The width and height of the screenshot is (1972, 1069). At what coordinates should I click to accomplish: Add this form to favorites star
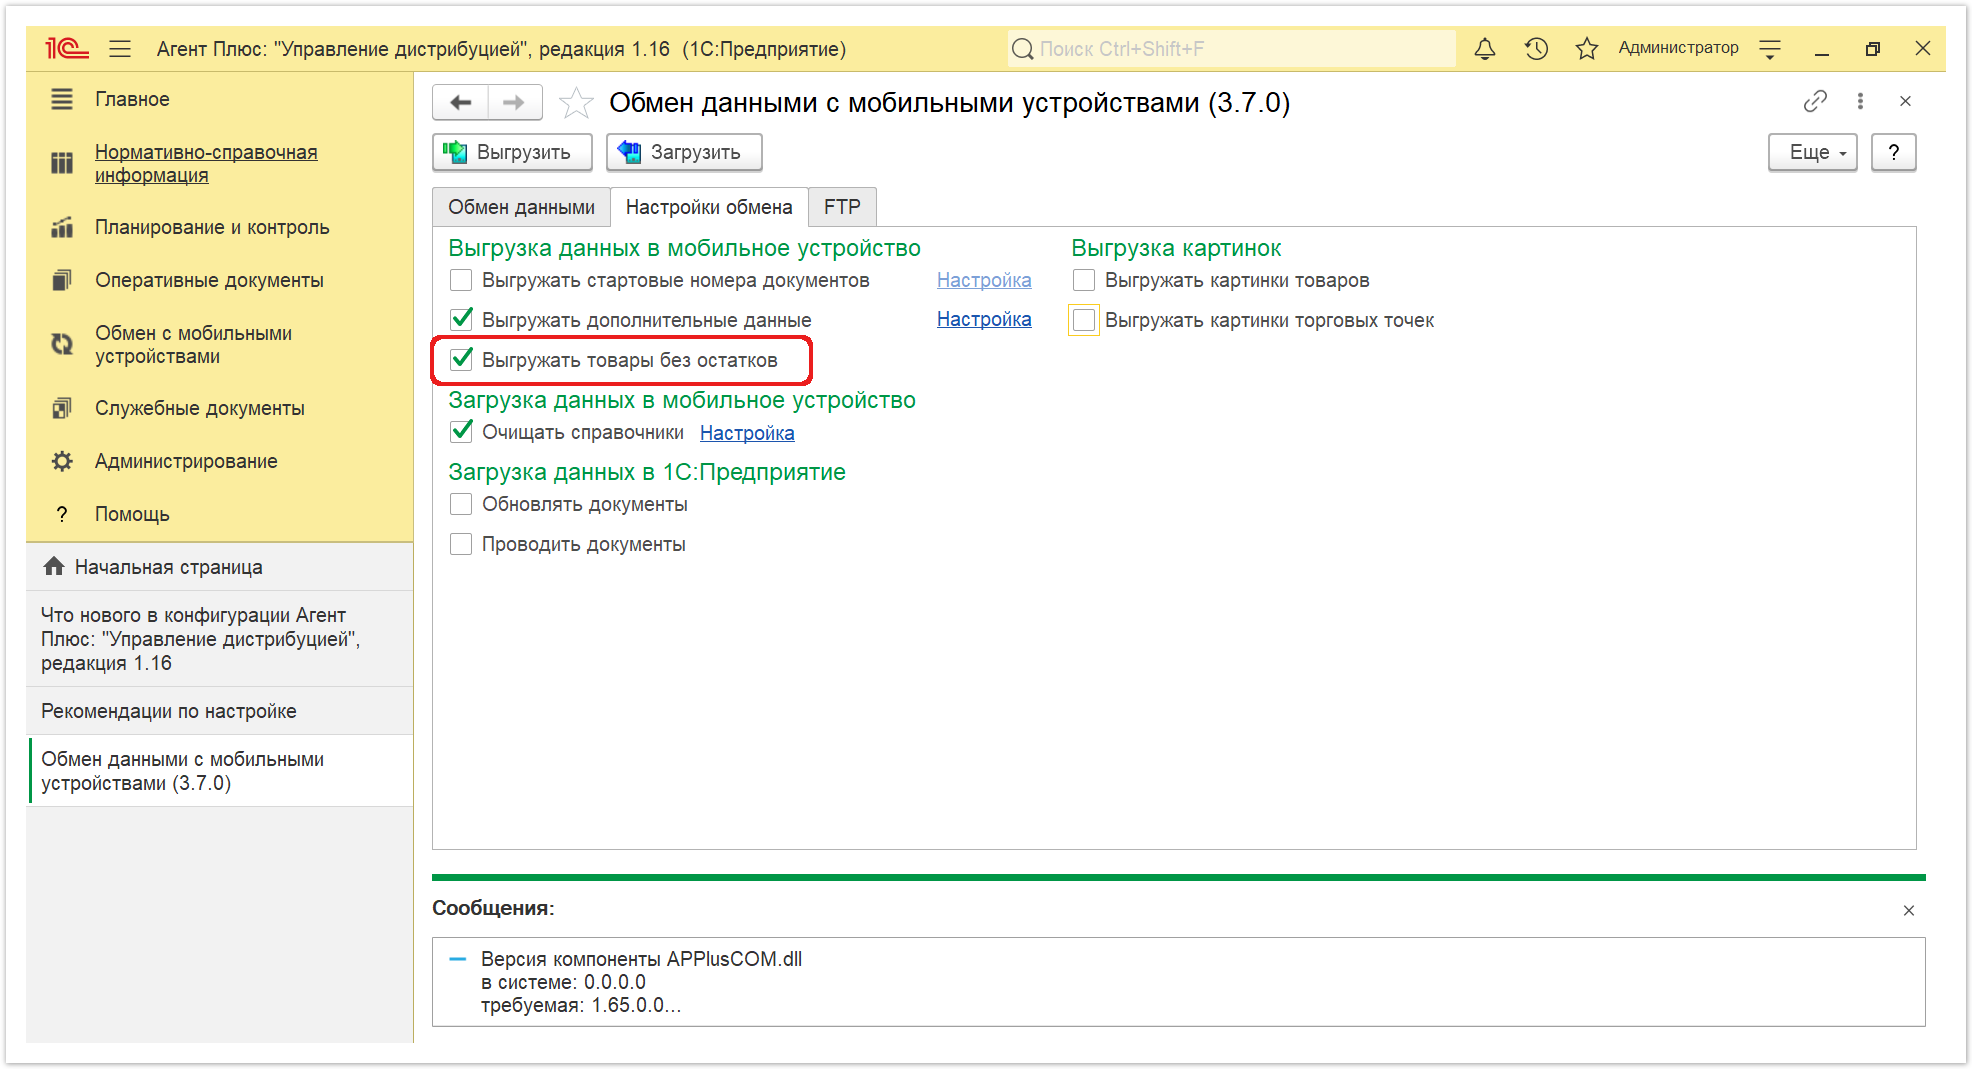[575, 102]
